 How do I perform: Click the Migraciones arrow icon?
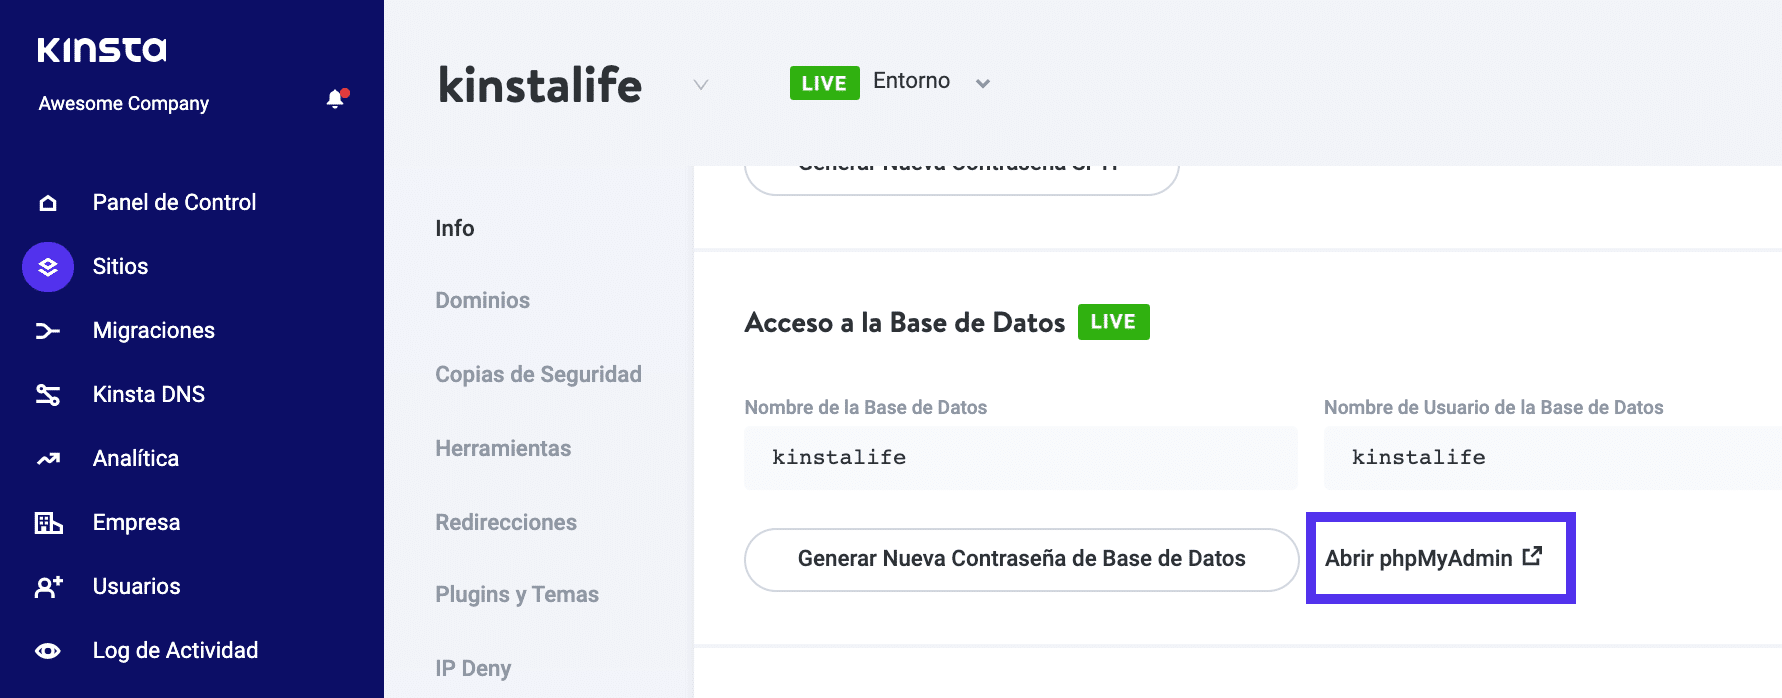48,331
